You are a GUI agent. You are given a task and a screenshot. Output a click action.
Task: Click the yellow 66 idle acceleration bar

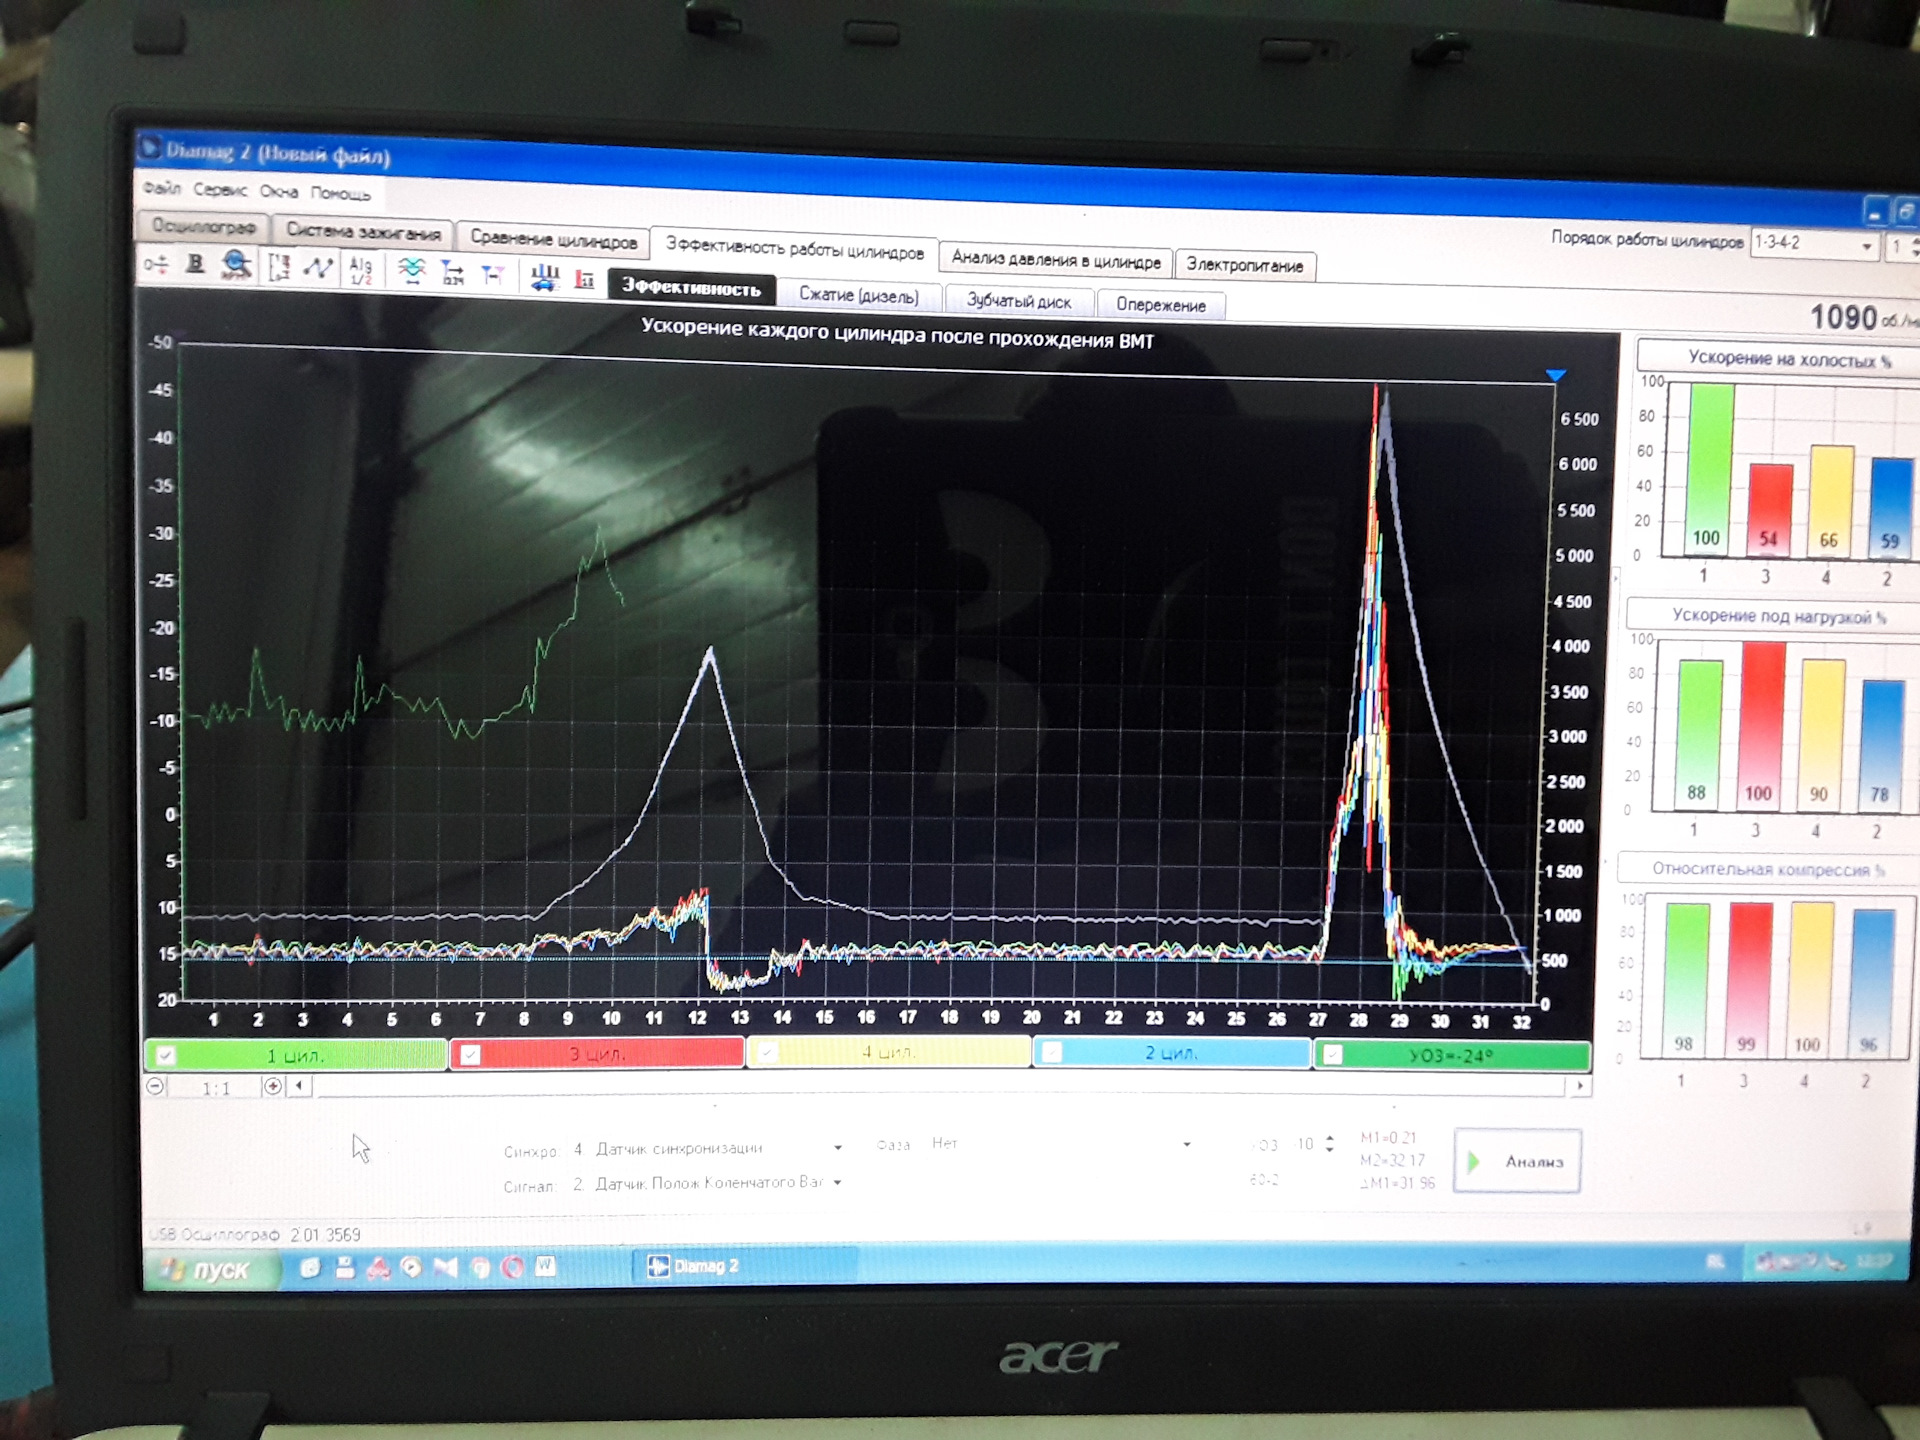[1830, 500]
